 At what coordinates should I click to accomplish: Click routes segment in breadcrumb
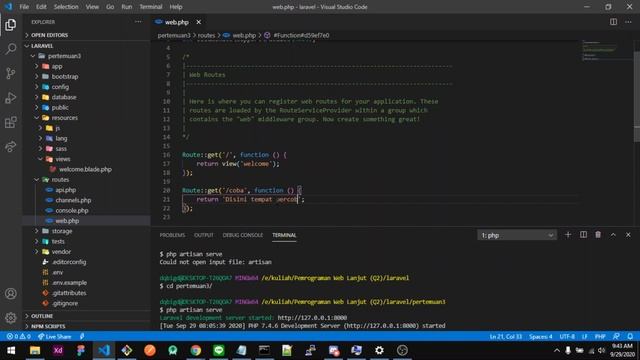coord(206,36)
